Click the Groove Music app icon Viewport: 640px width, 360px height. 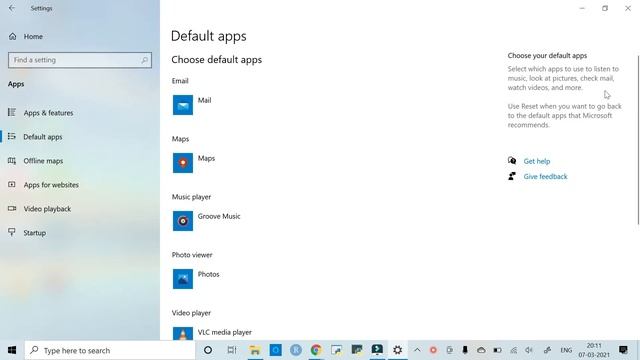tap(182, 221)
